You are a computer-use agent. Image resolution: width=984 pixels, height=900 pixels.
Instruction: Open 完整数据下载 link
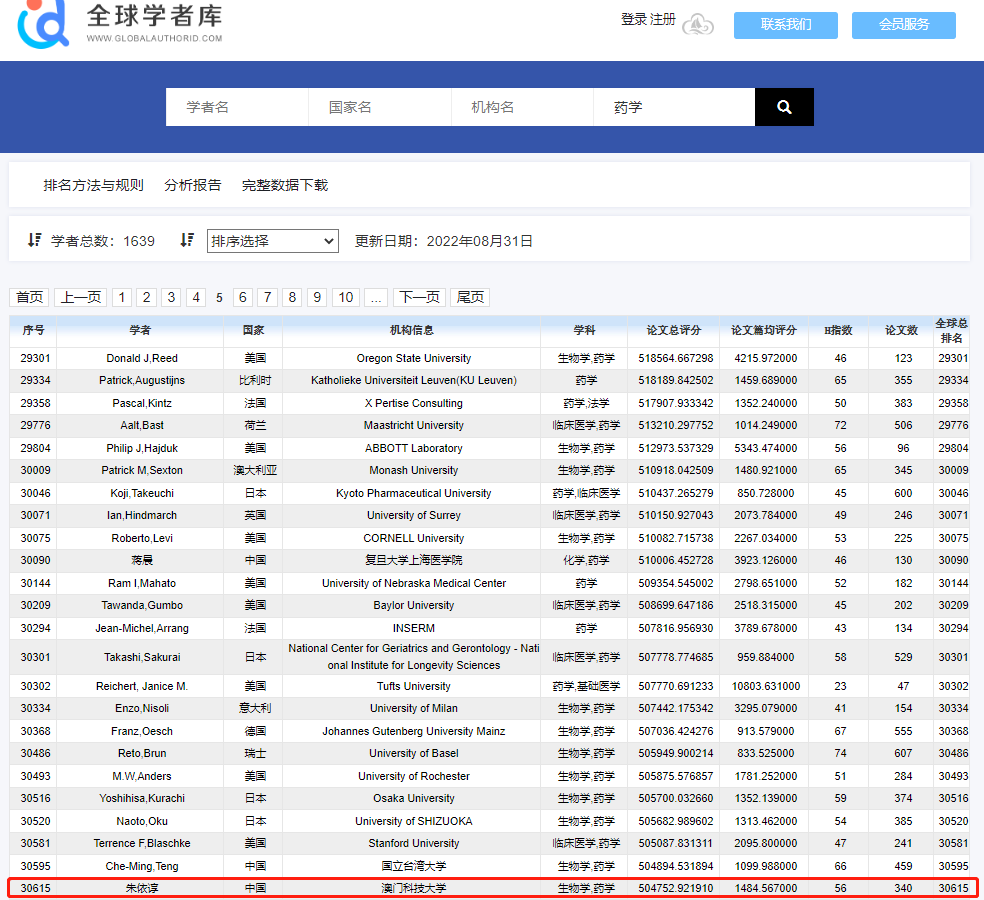[285, 185]
